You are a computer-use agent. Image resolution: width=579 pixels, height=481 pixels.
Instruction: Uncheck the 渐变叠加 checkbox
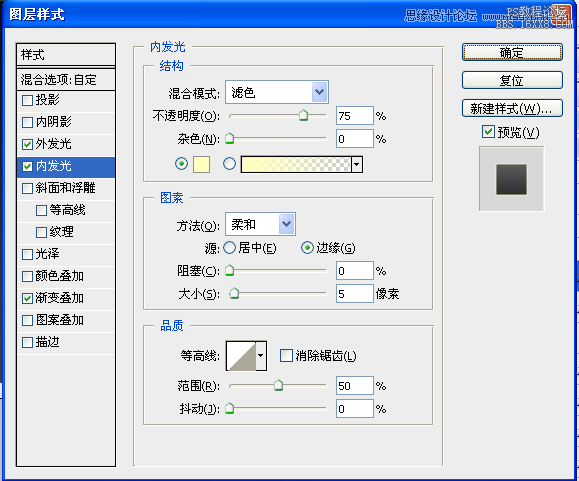[x=27, y=298]
